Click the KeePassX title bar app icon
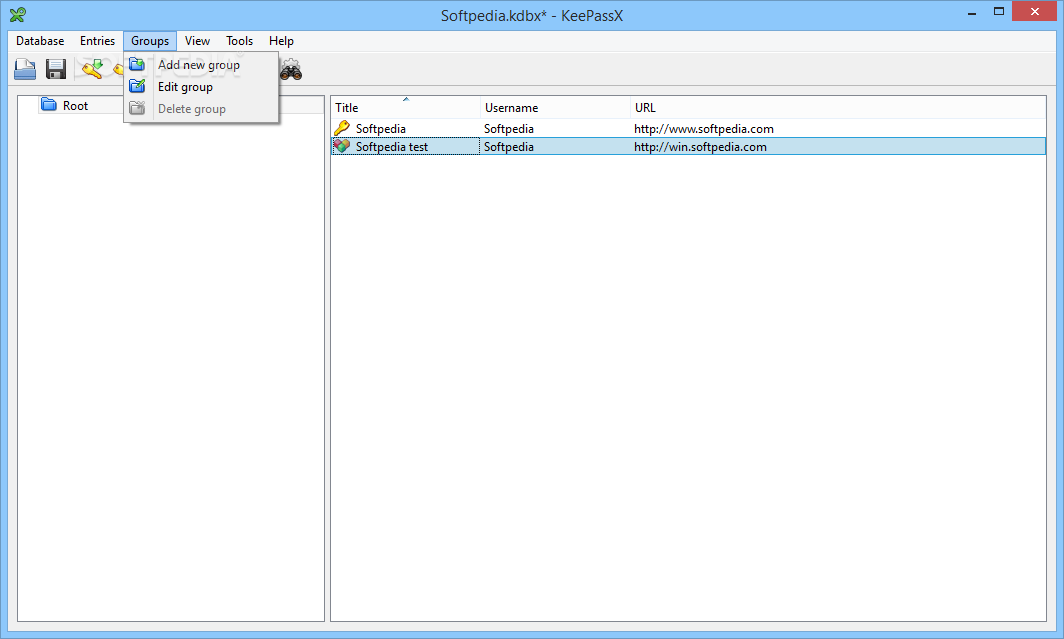 point(18,14)
